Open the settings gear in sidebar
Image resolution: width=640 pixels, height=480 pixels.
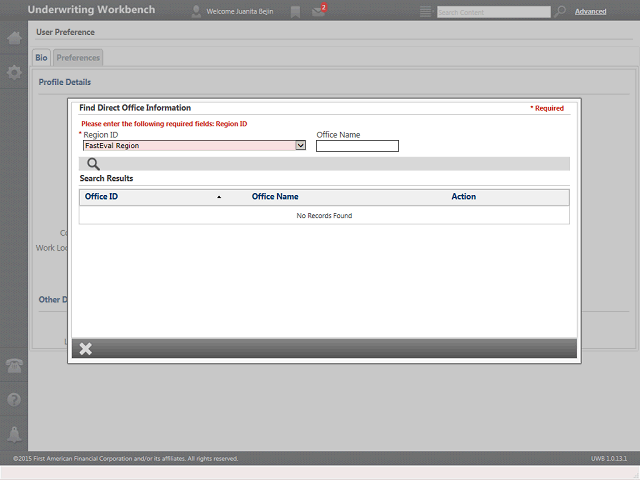click(14, 73)
